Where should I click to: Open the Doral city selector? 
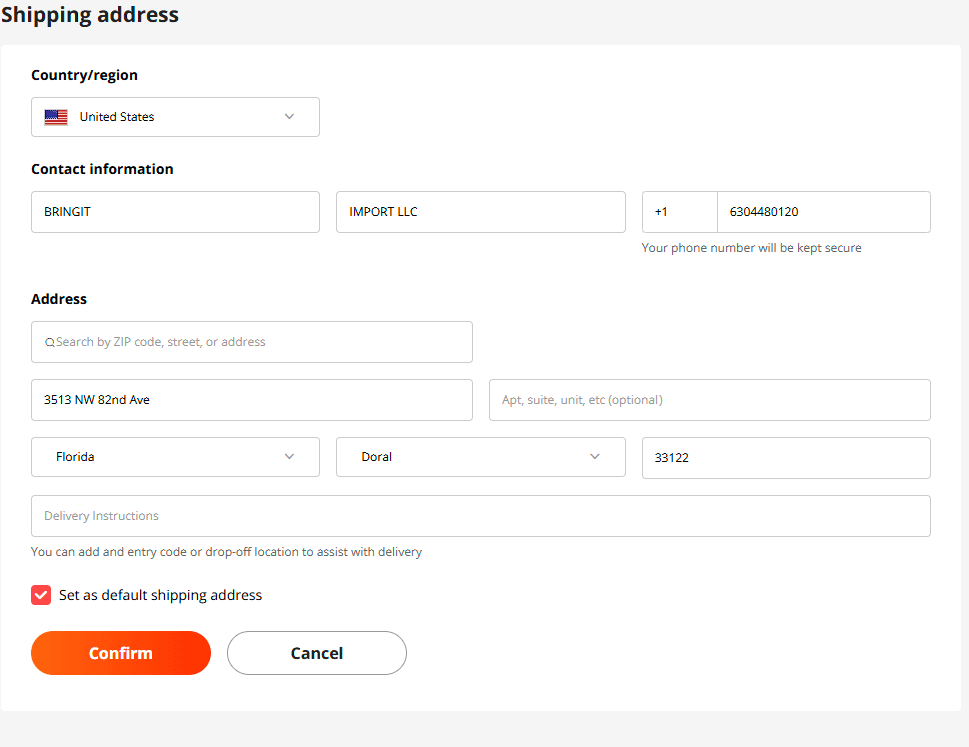click(x=481, y=457)
